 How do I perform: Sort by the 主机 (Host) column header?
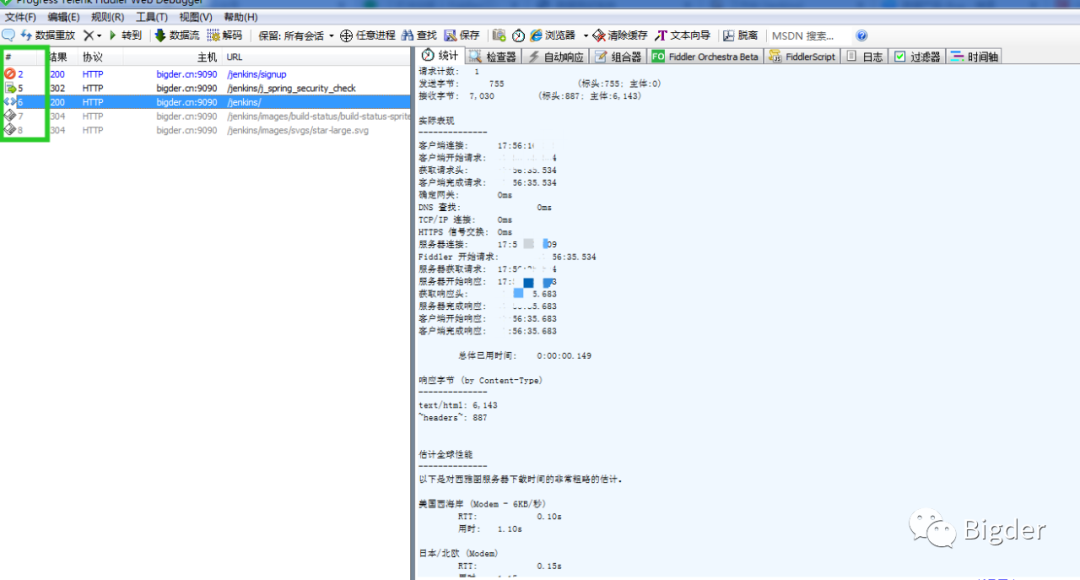(x=207, y=57)
